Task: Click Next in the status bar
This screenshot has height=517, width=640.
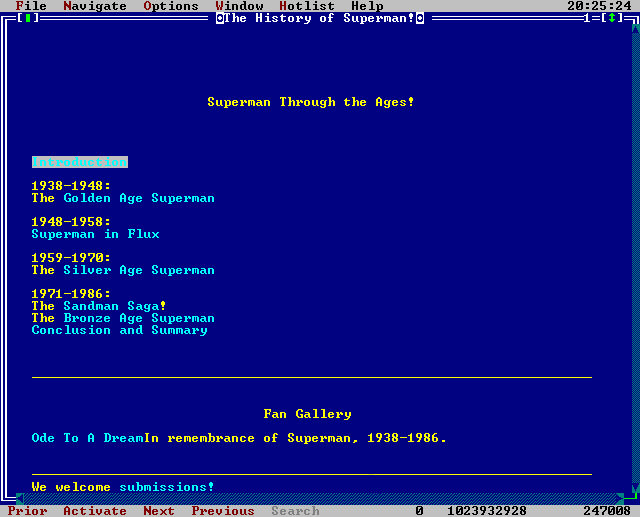Action: (159, 511)
